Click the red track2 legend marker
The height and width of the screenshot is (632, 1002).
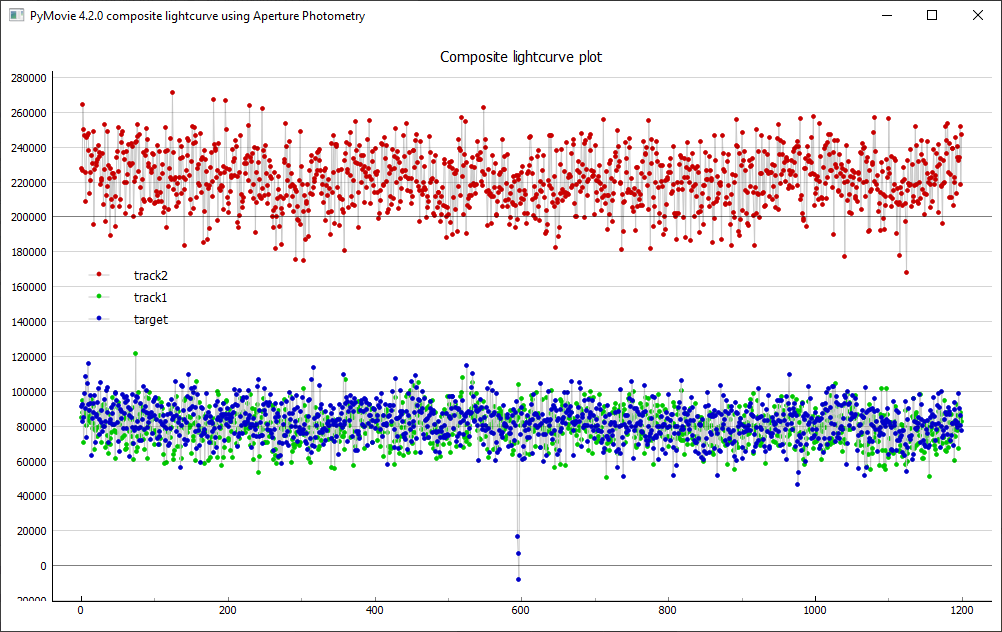tap(99, 275)
